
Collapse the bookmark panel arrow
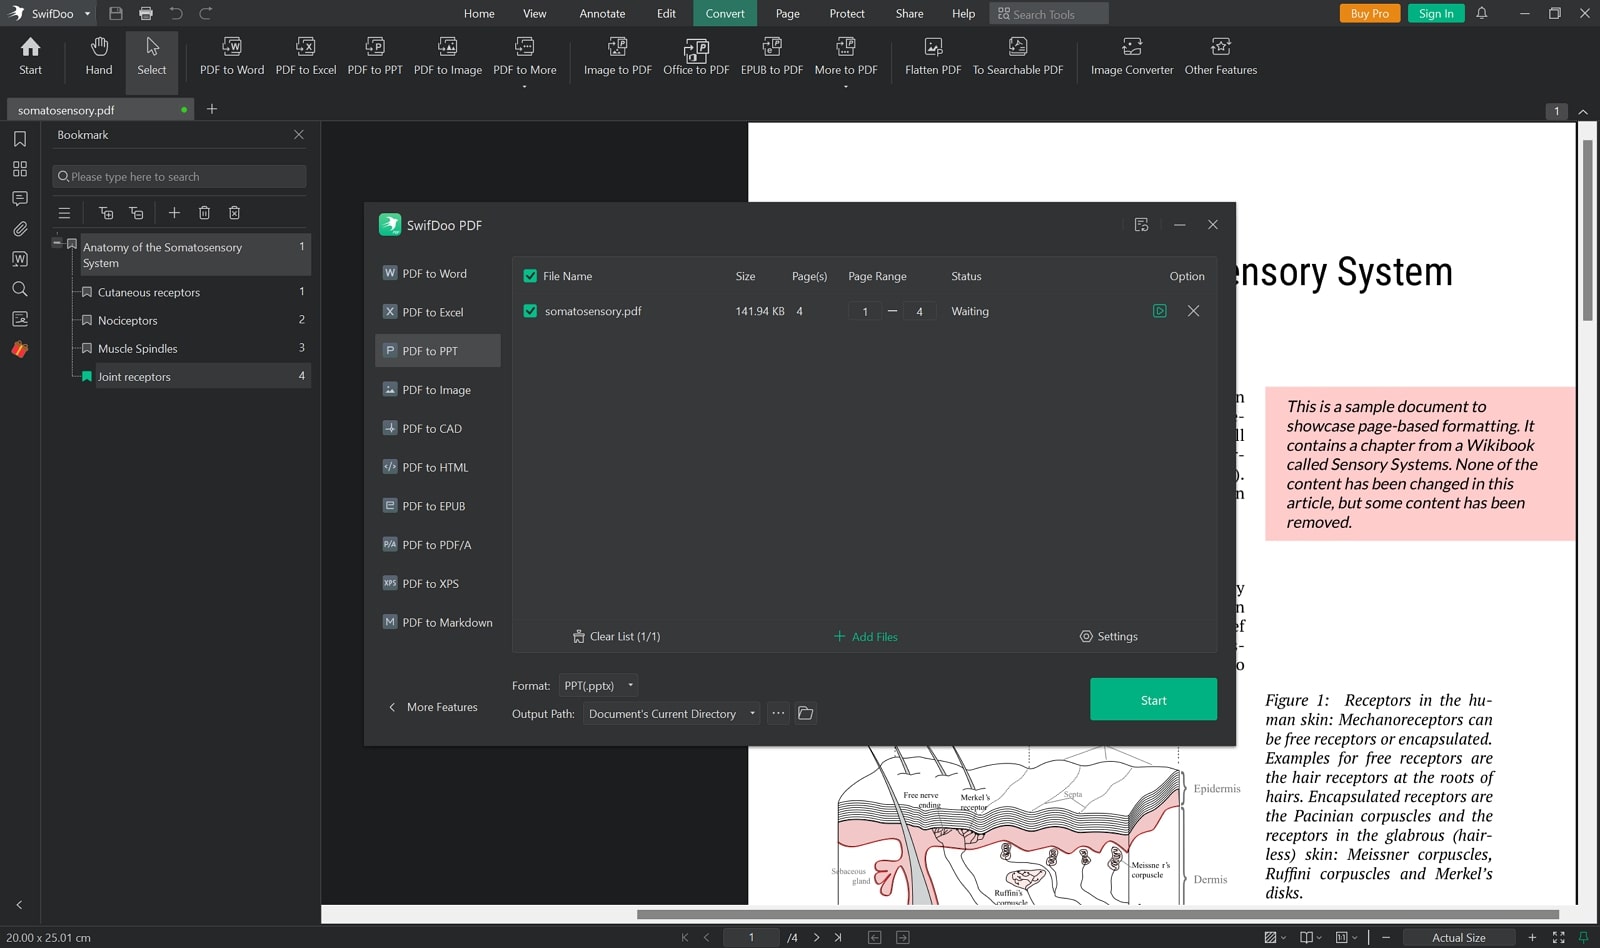(x=19, y=905)
